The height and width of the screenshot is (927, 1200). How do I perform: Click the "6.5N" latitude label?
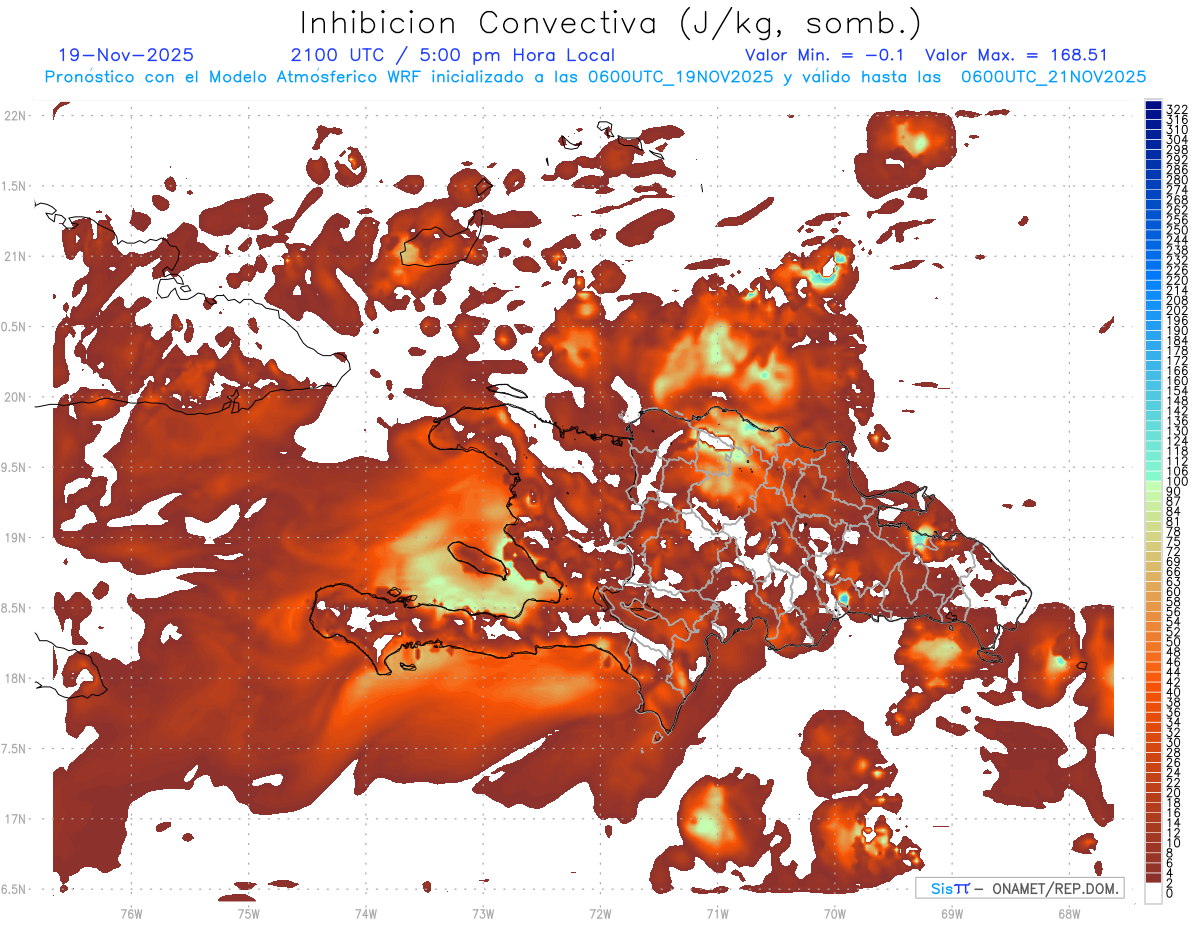tap(15, 889)
